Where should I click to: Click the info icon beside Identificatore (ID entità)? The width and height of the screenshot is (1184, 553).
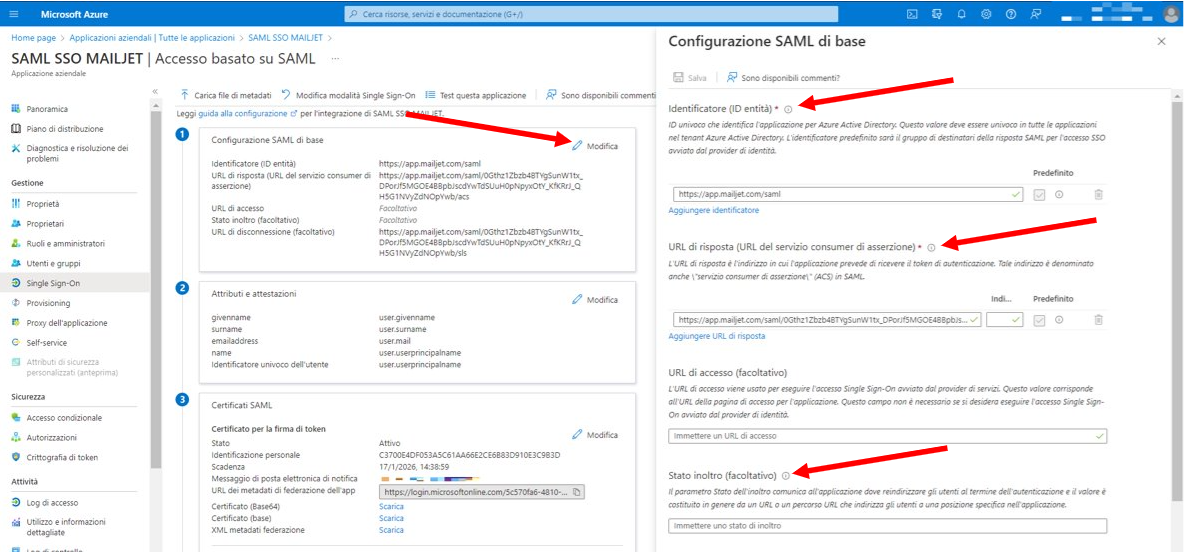click(788, 110)
